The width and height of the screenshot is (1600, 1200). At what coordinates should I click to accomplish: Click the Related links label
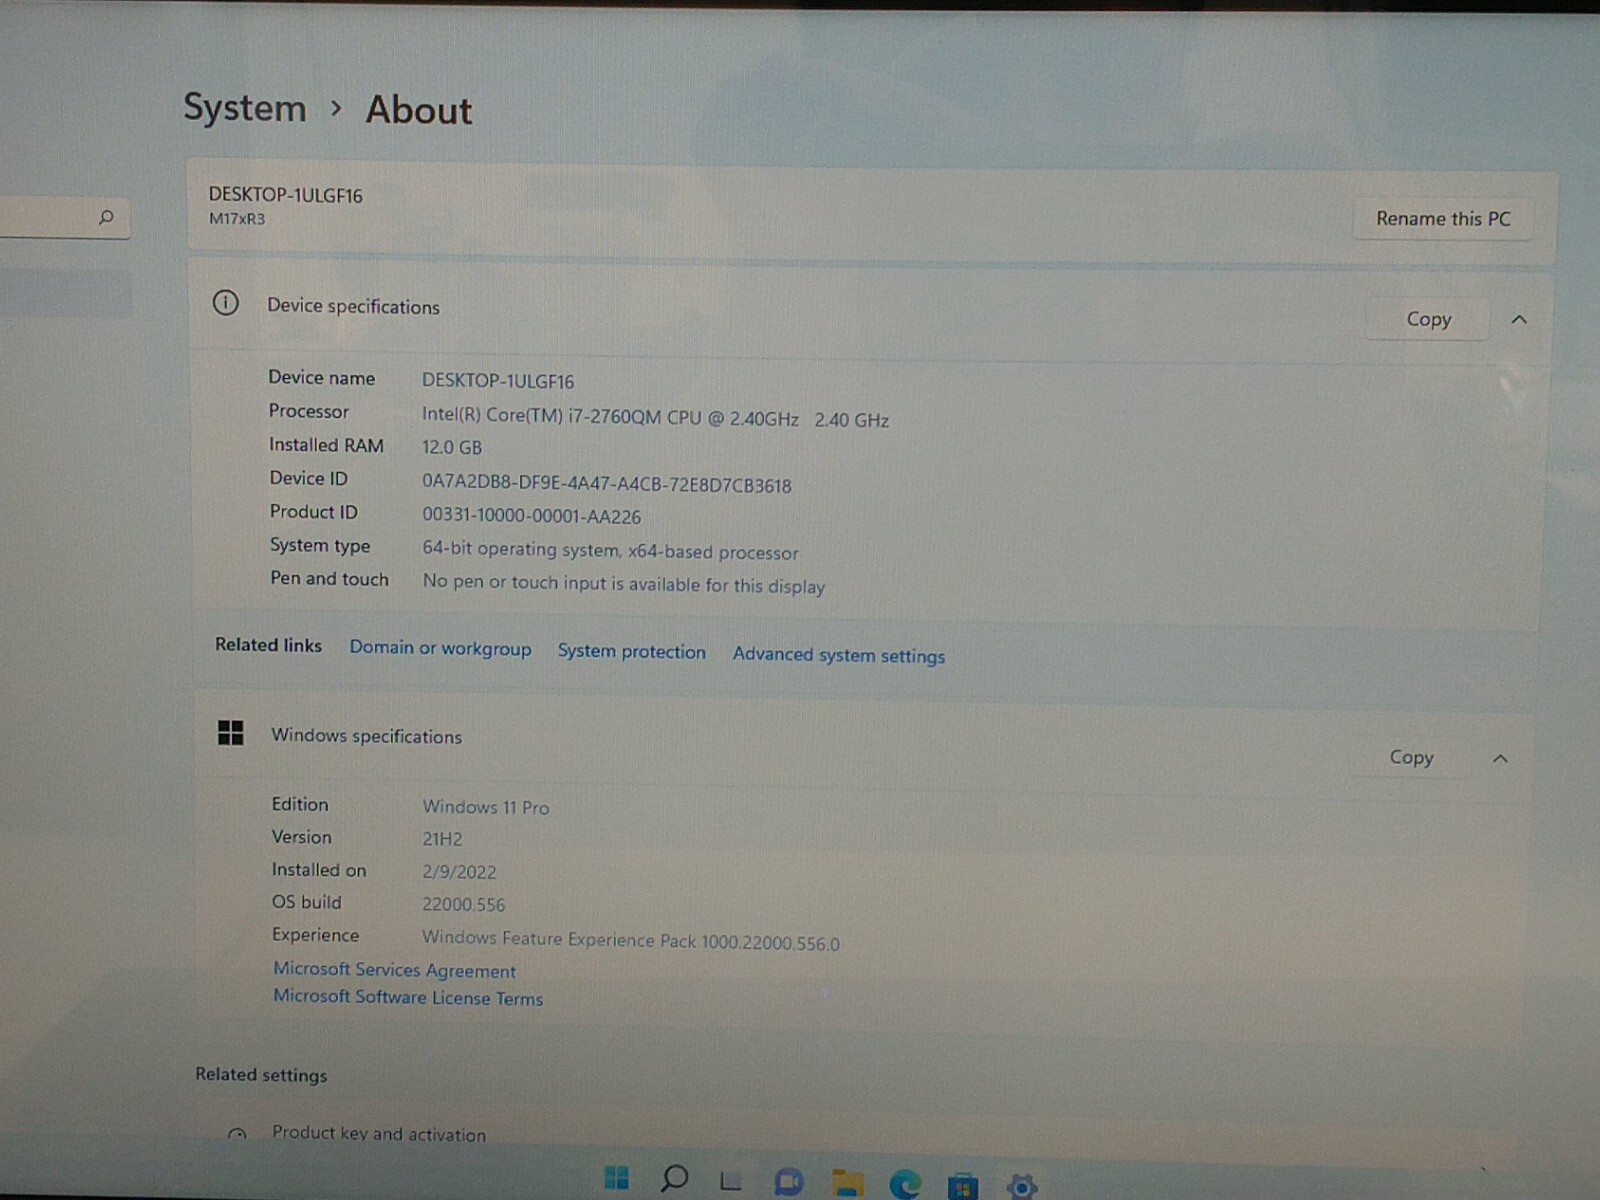coord(268,645)
